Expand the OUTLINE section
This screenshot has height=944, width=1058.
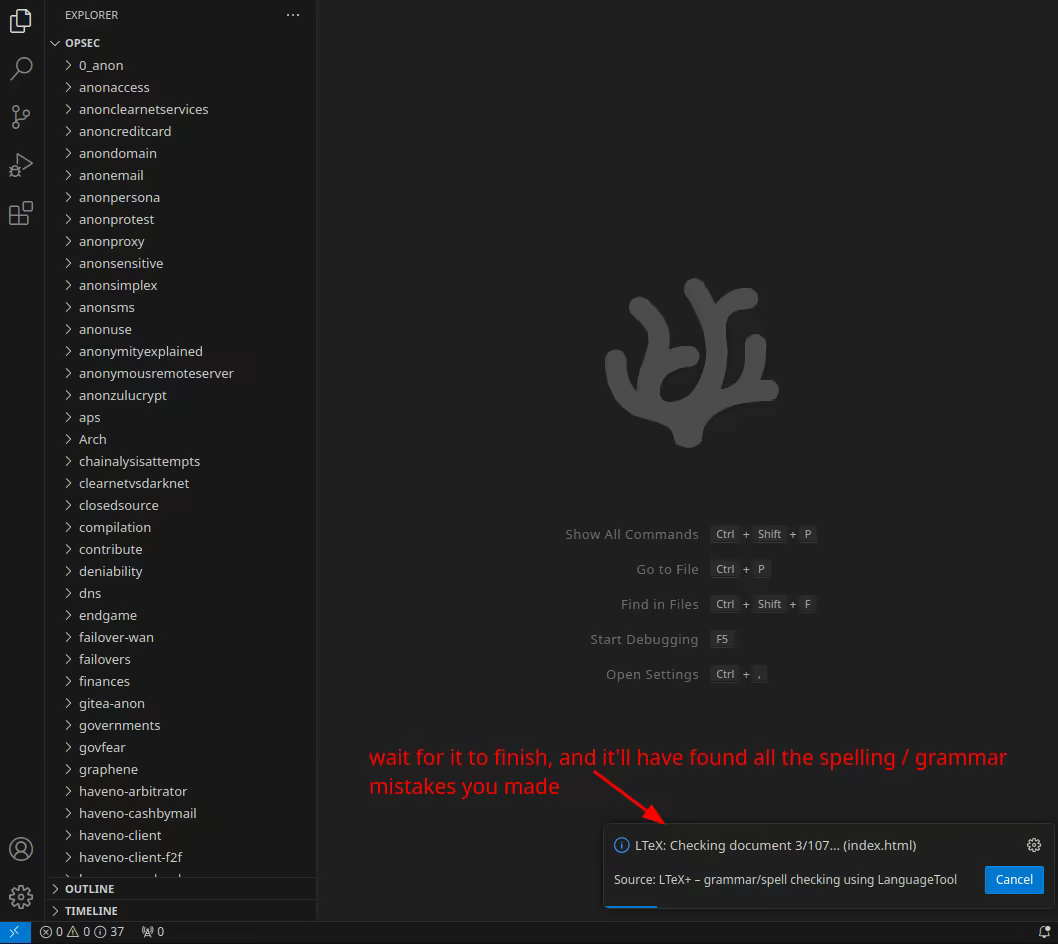pos(89,889)
